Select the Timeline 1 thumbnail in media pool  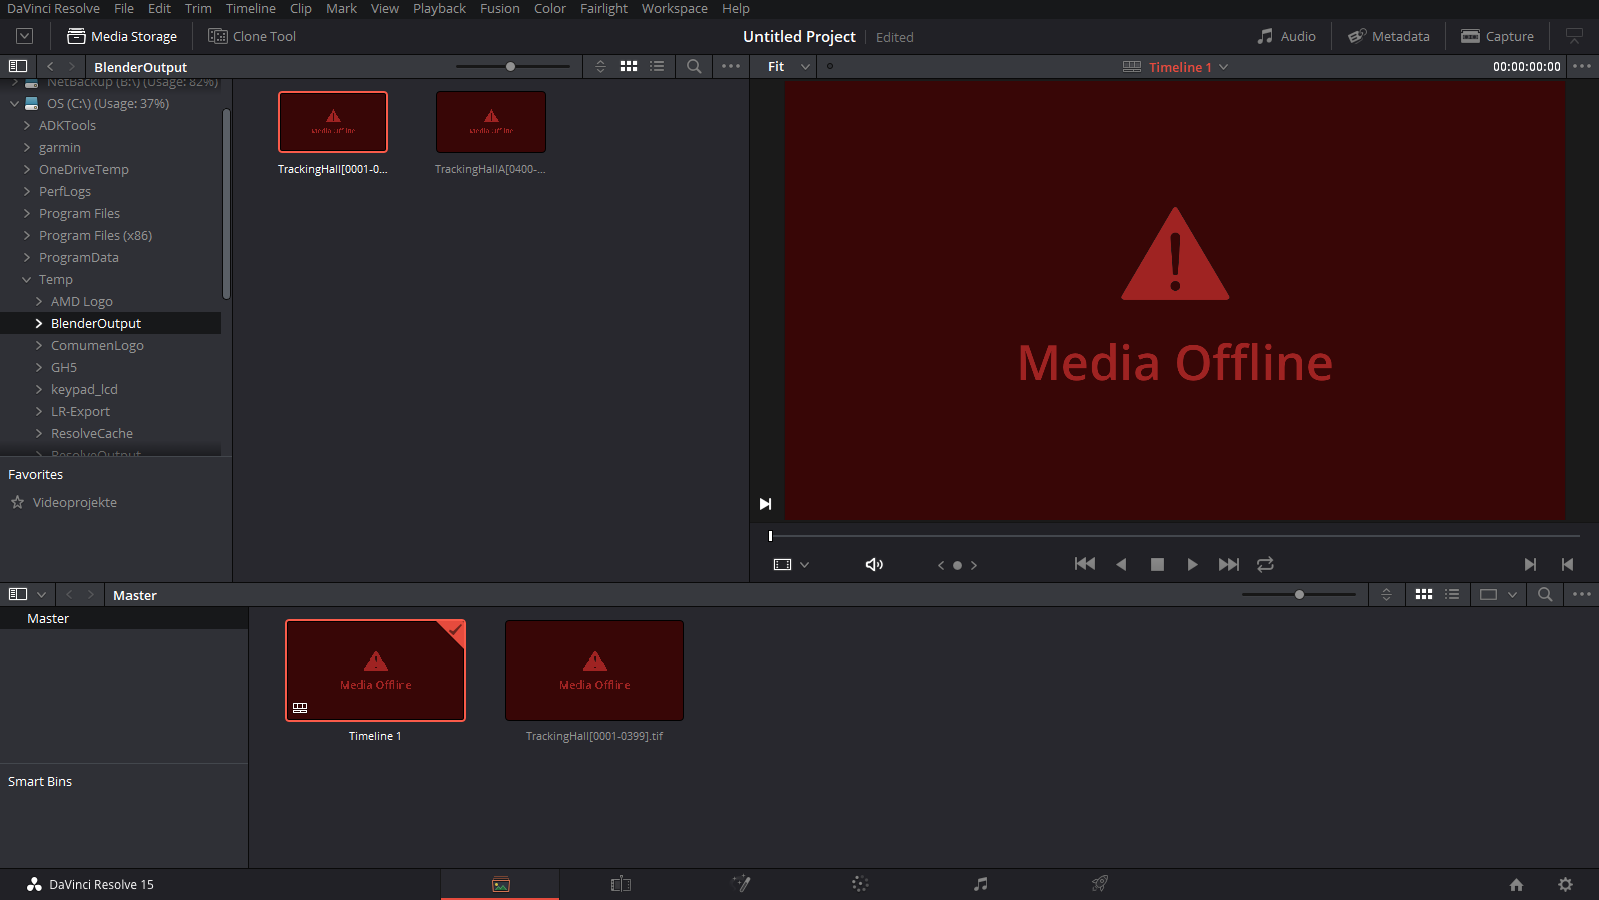tap(375, 670)
